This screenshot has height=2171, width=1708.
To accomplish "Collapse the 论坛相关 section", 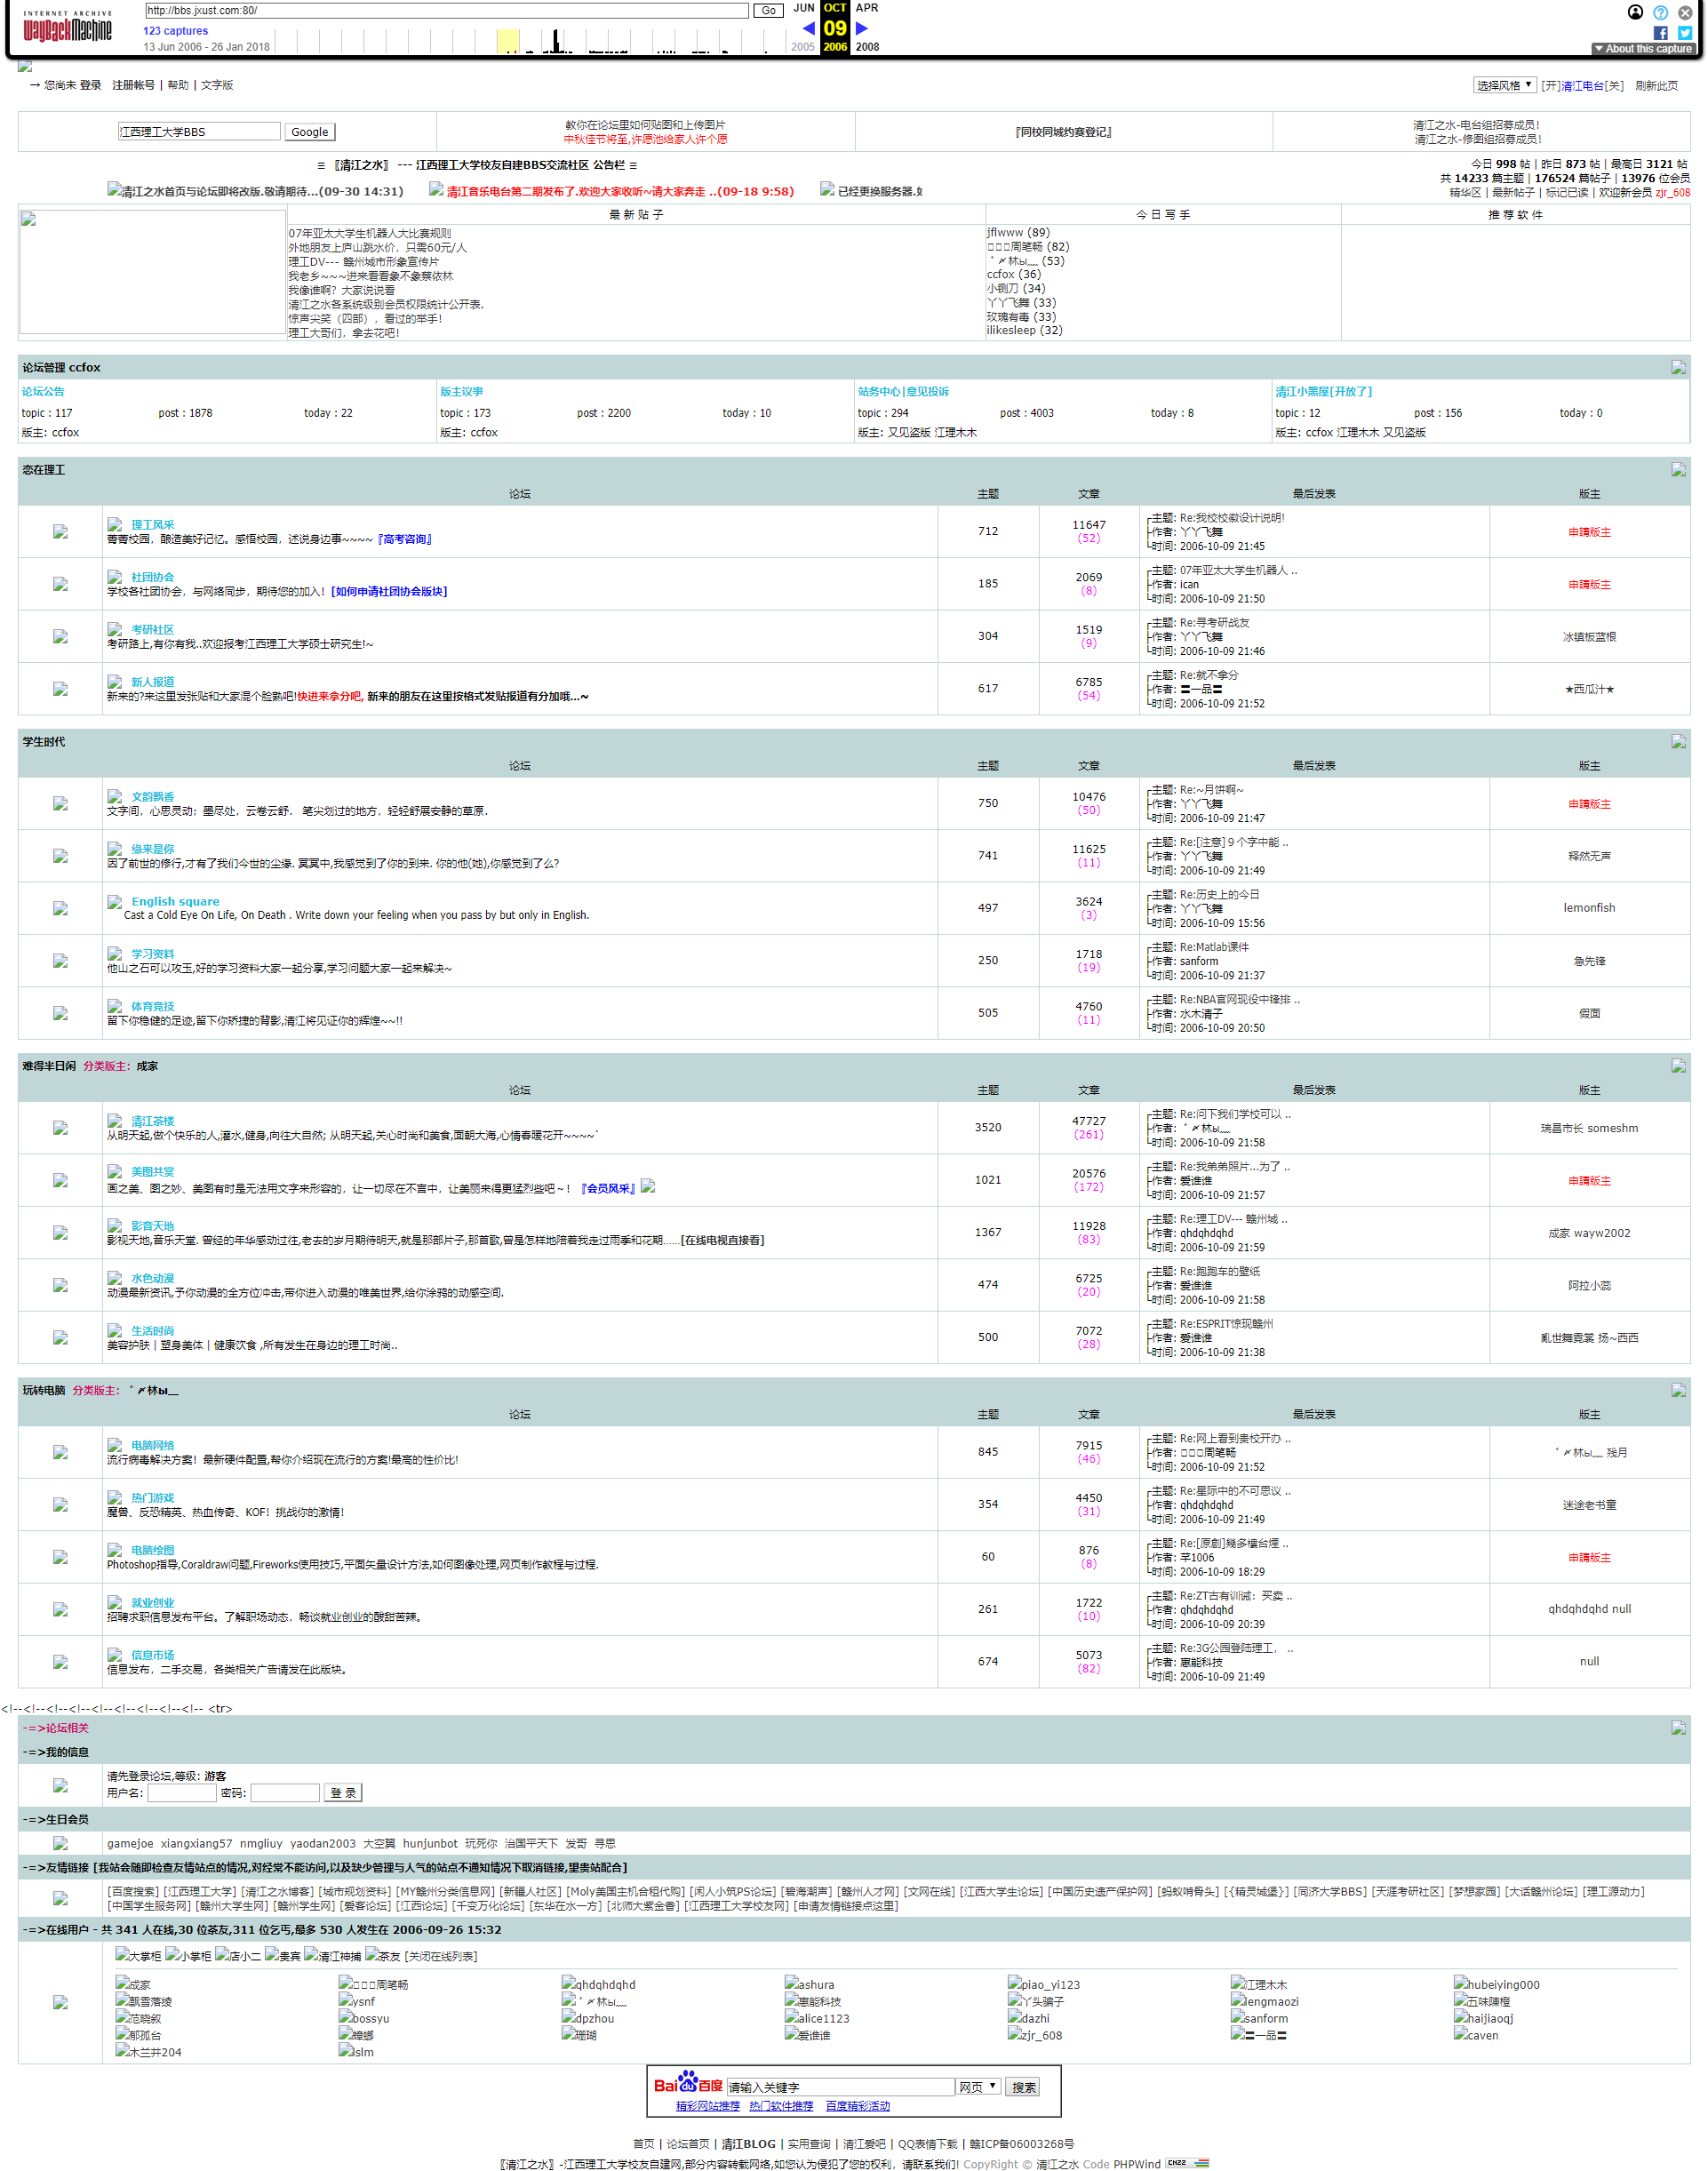I will pyautogui.click(x=1678, y=1727).
